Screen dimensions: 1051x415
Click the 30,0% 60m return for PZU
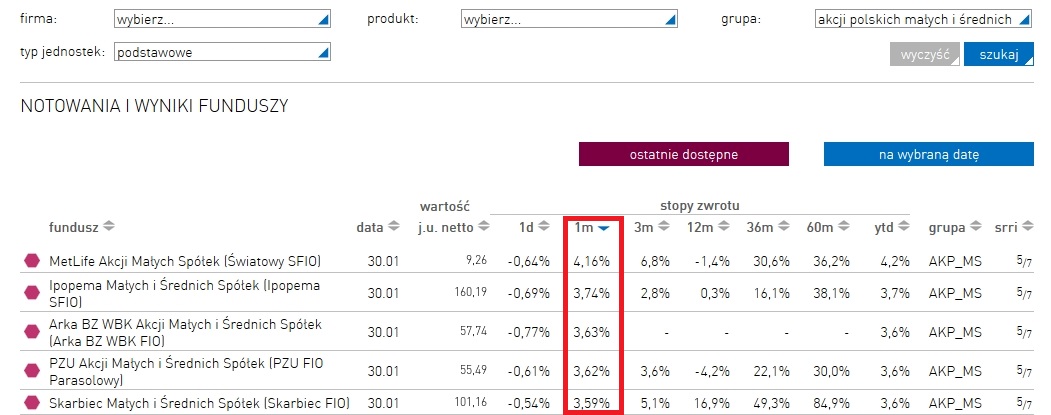(832, 371)
